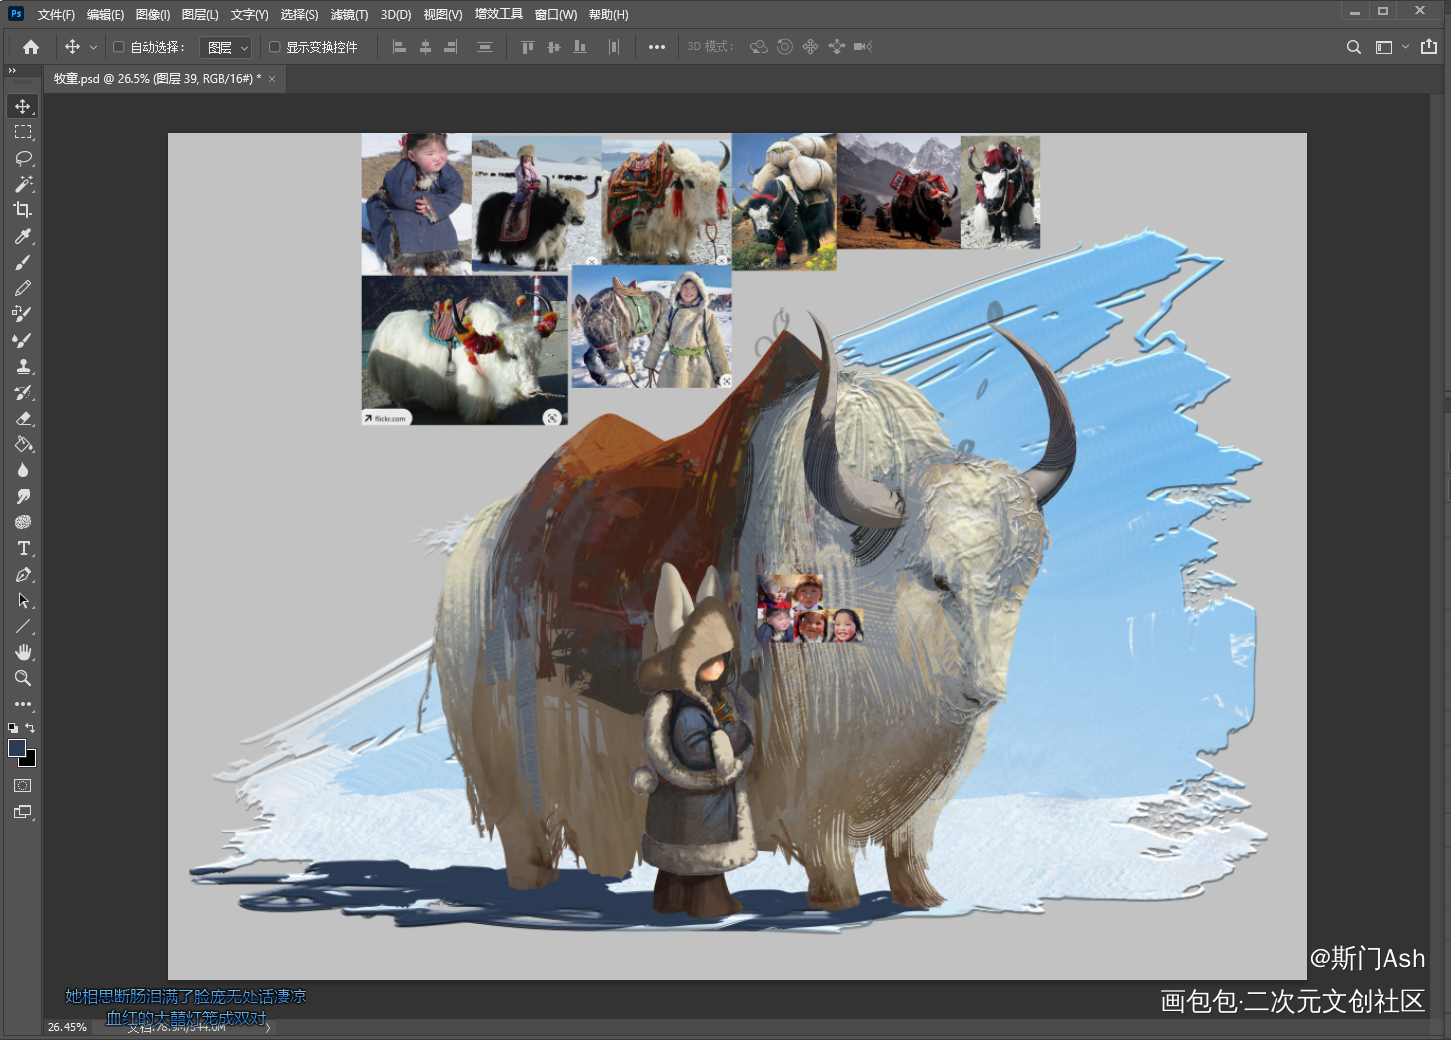Select the Rectangular Marquee tool
Image resolution: width=1451 pixels, height=1040 pixels.
pos(23,132)
